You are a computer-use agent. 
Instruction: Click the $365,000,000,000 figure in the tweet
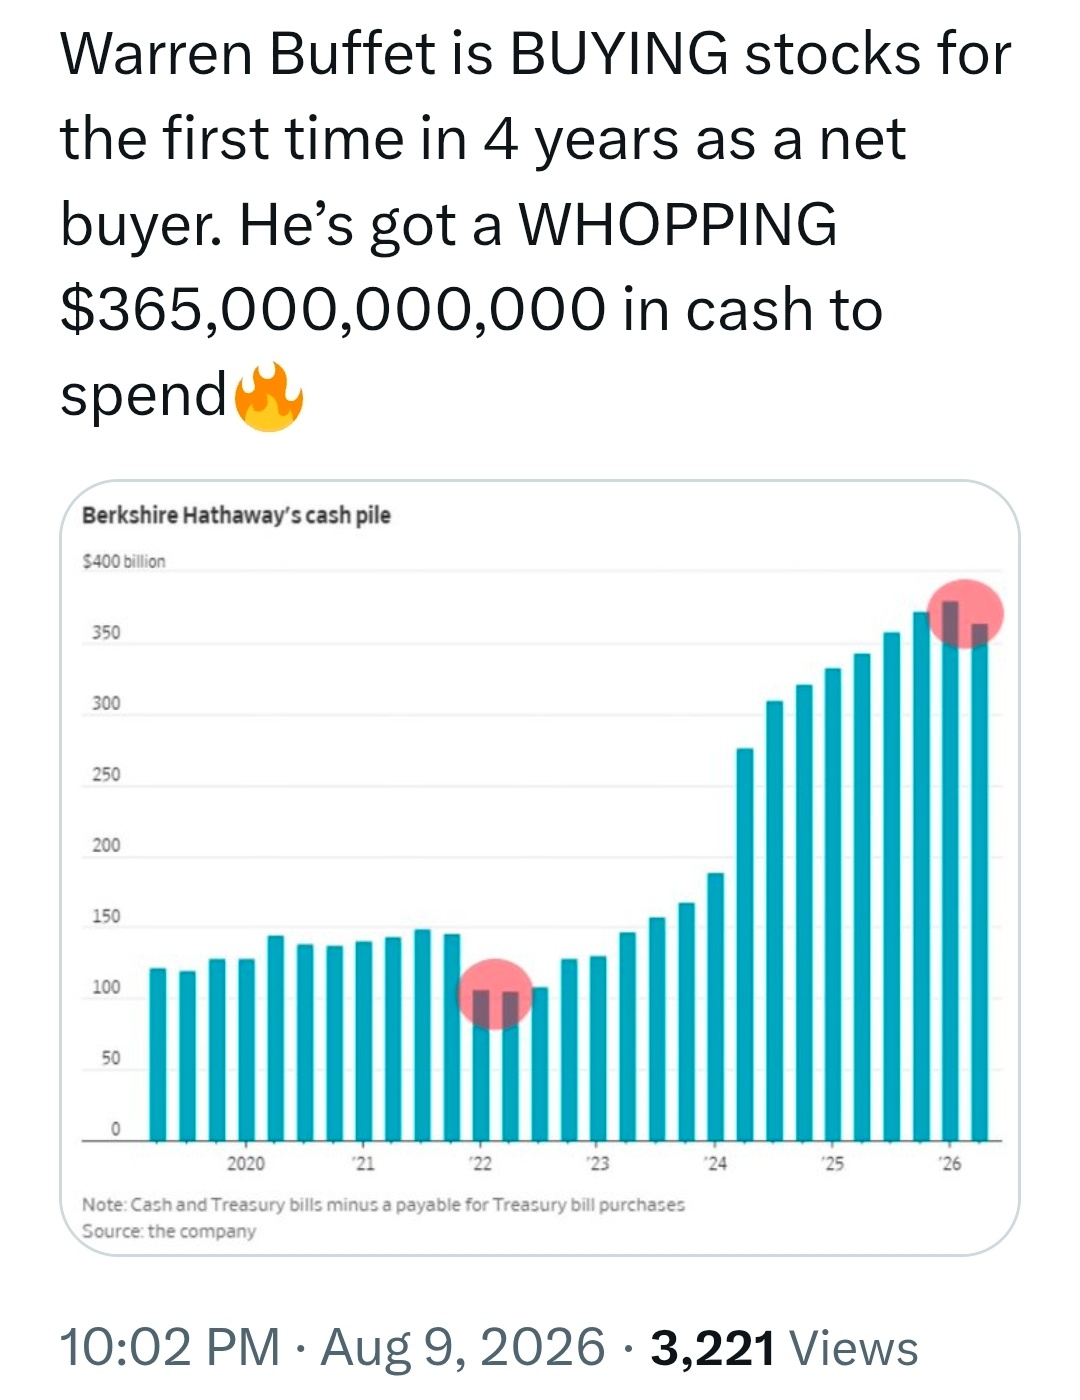click(333, 309)
